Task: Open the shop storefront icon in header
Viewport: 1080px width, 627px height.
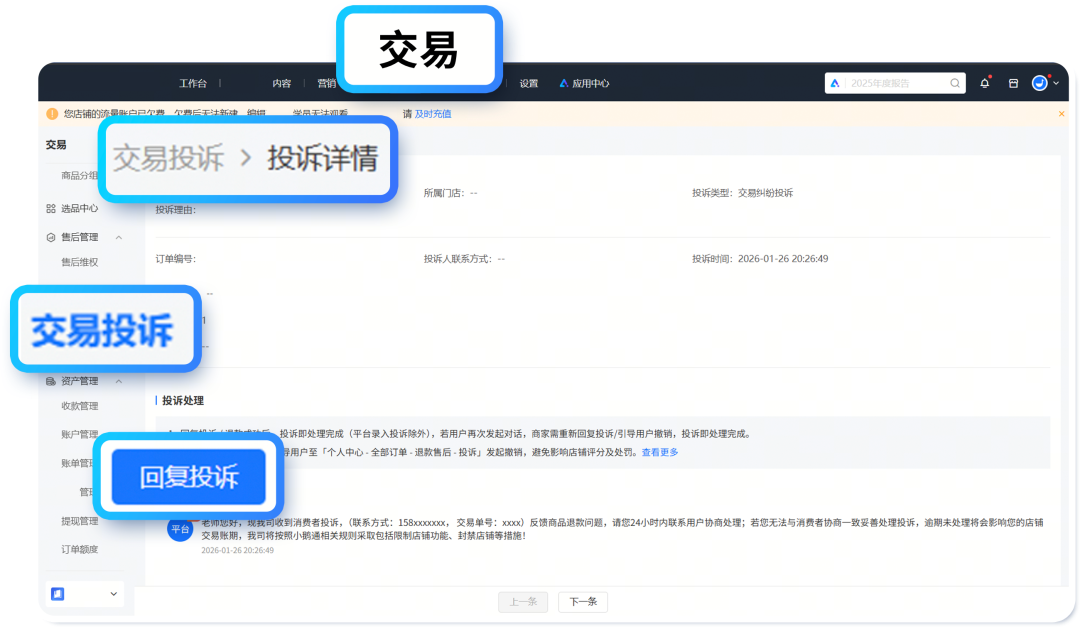Action: (x=1013, y=83)
